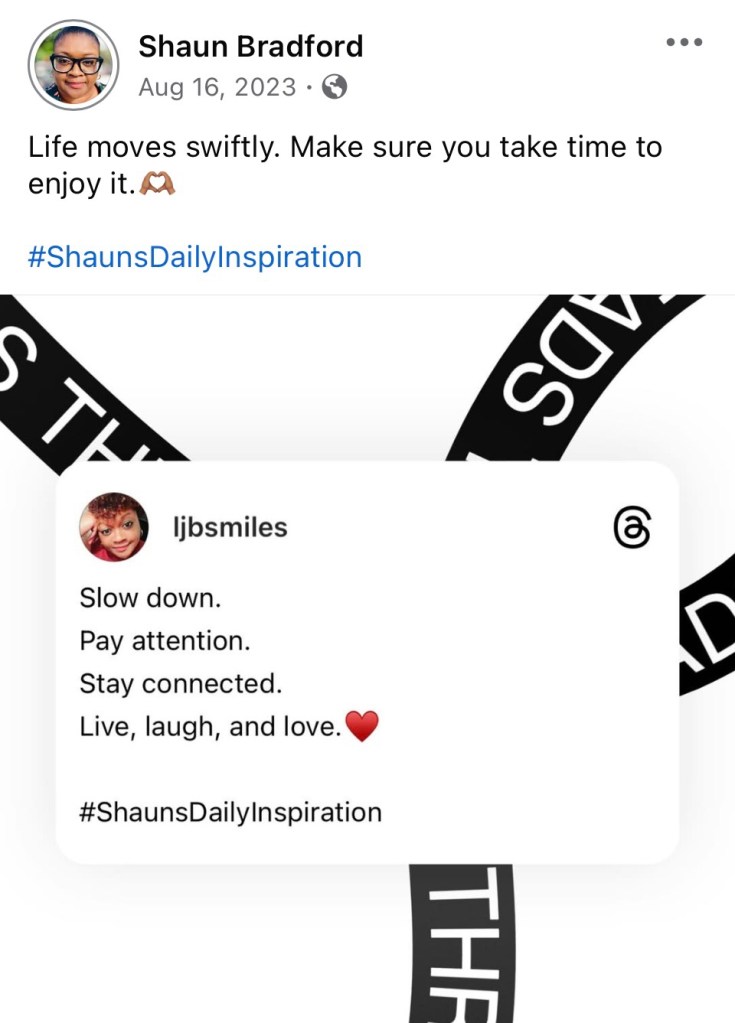735x1023 pixels.
Task: Click the red heart emoji after love
Action: pos(361,726)
